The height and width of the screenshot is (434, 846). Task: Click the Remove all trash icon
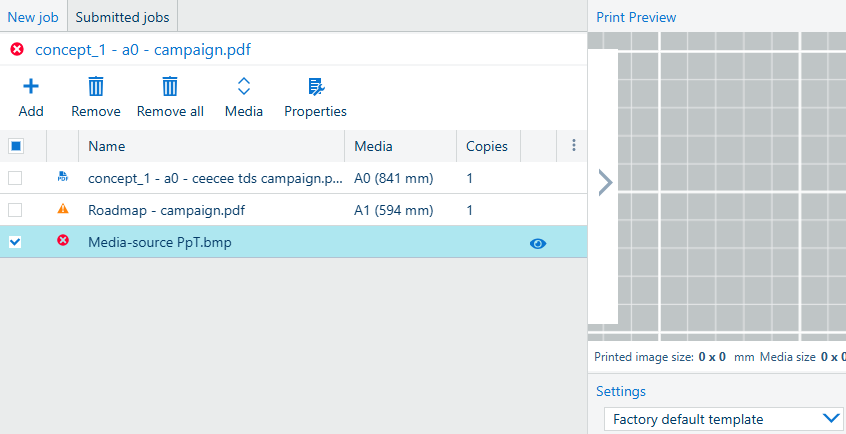tap(170, 86)
